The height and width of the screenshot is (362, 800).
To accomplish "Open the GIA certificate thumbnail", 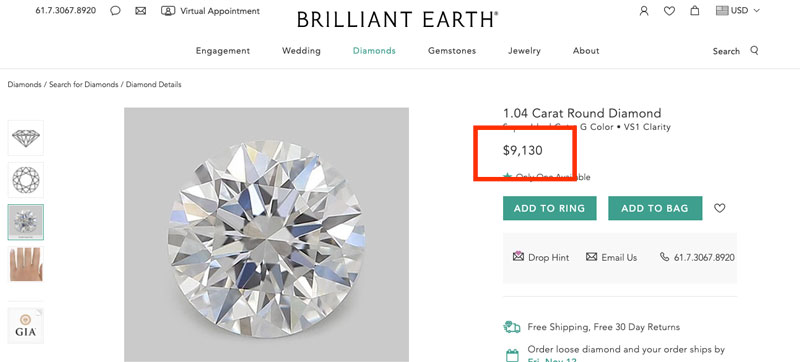I will [26, 325].
